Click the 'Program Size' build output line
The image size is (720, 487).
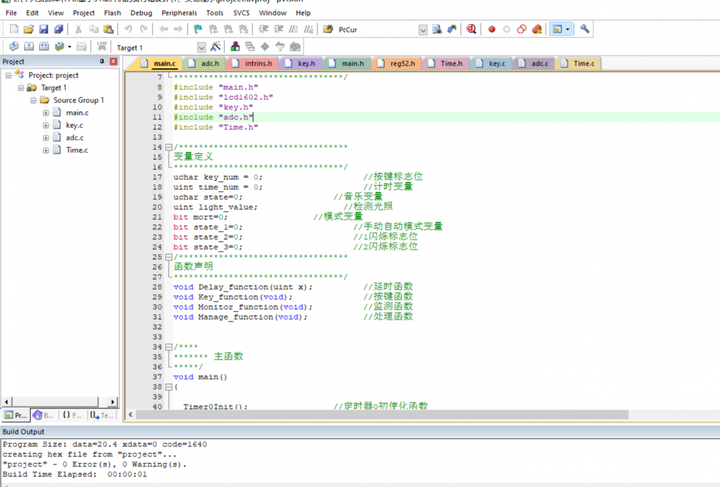tap(105, 445)
